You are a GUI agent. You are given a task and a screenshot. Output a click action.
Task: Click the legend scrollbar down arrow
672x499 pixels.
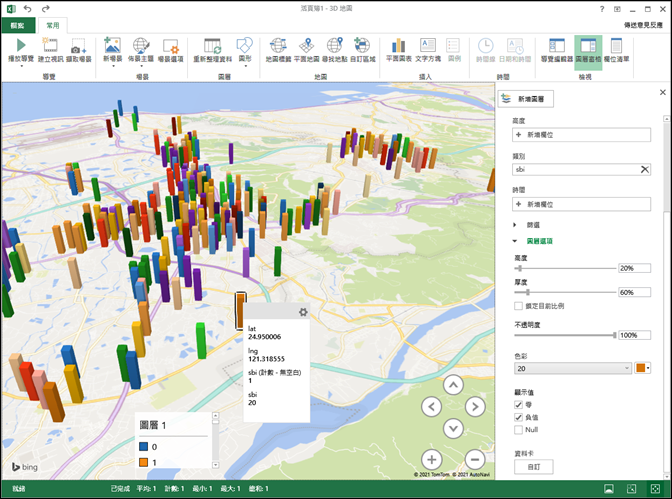(x=216, y=465)
